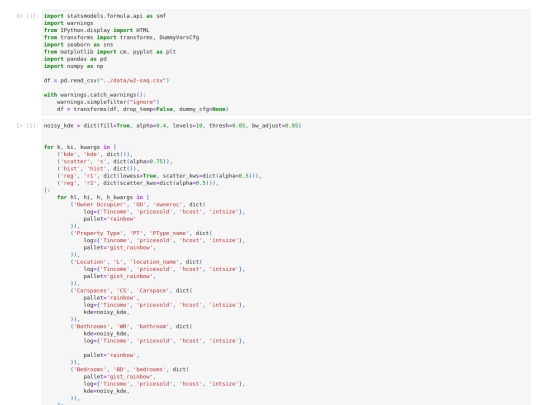
Task: Click 'owneroc' in the Owner Occupier line
Action: pyautogui.click(x=168, y=205)
